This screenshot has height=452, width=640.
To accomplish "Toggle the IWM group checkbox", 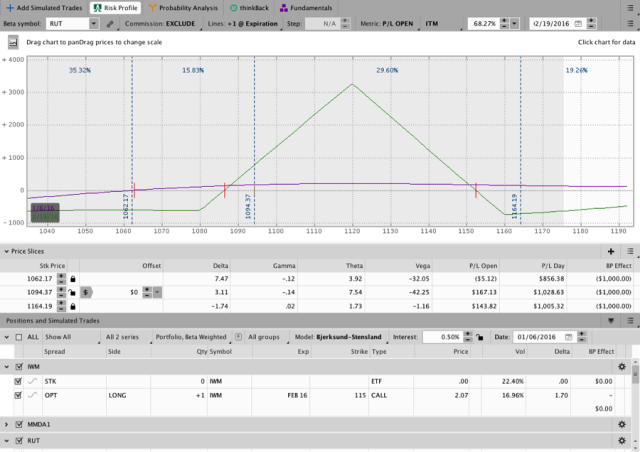I will [x=19, y=367].
